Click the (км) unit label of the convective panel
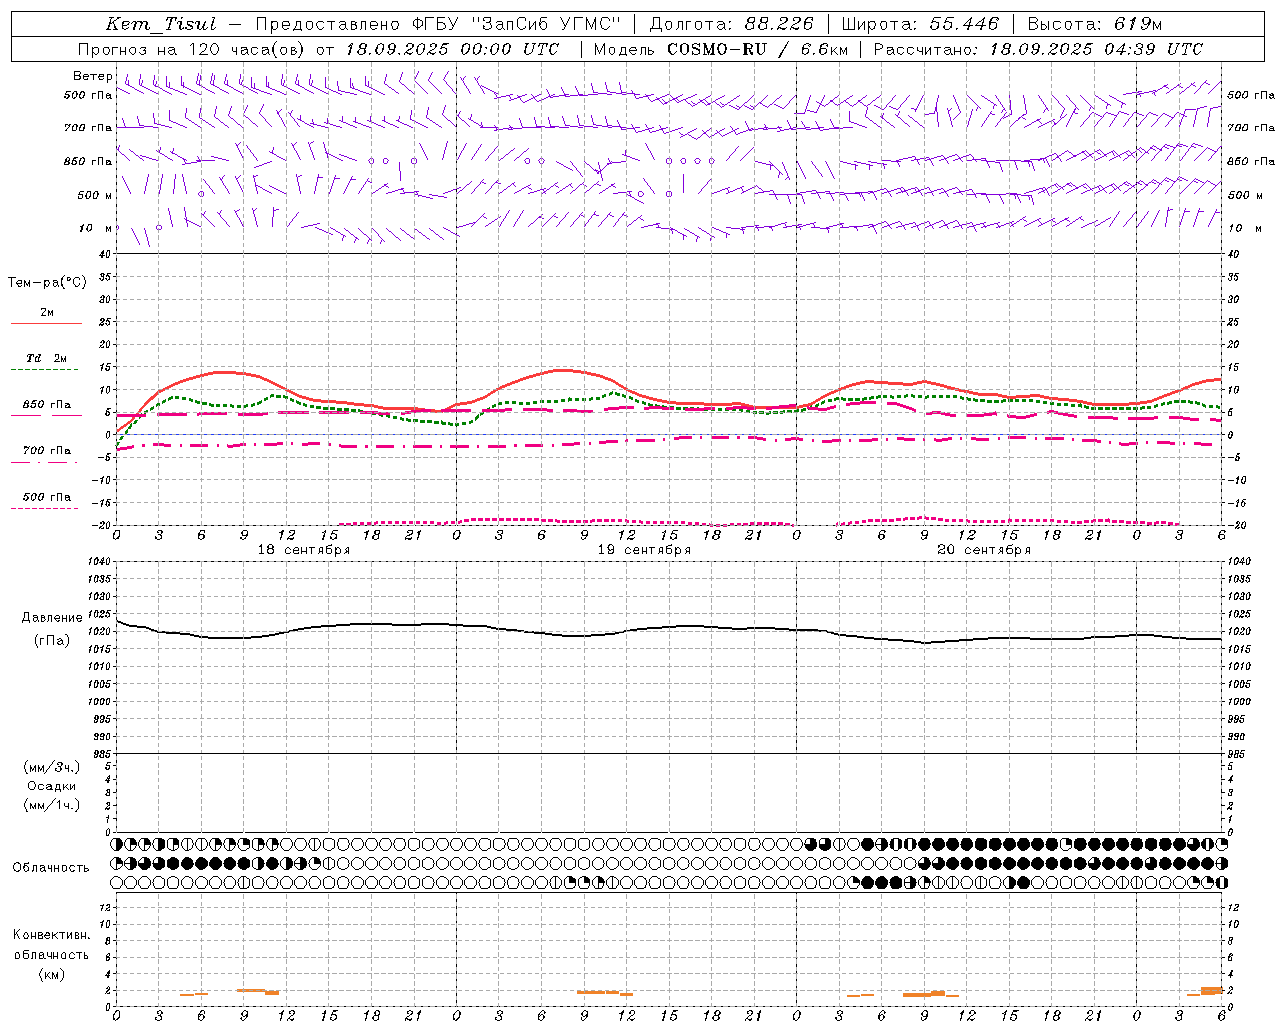The width and height of the screenshot is (1280, 1024). [52, 974]
